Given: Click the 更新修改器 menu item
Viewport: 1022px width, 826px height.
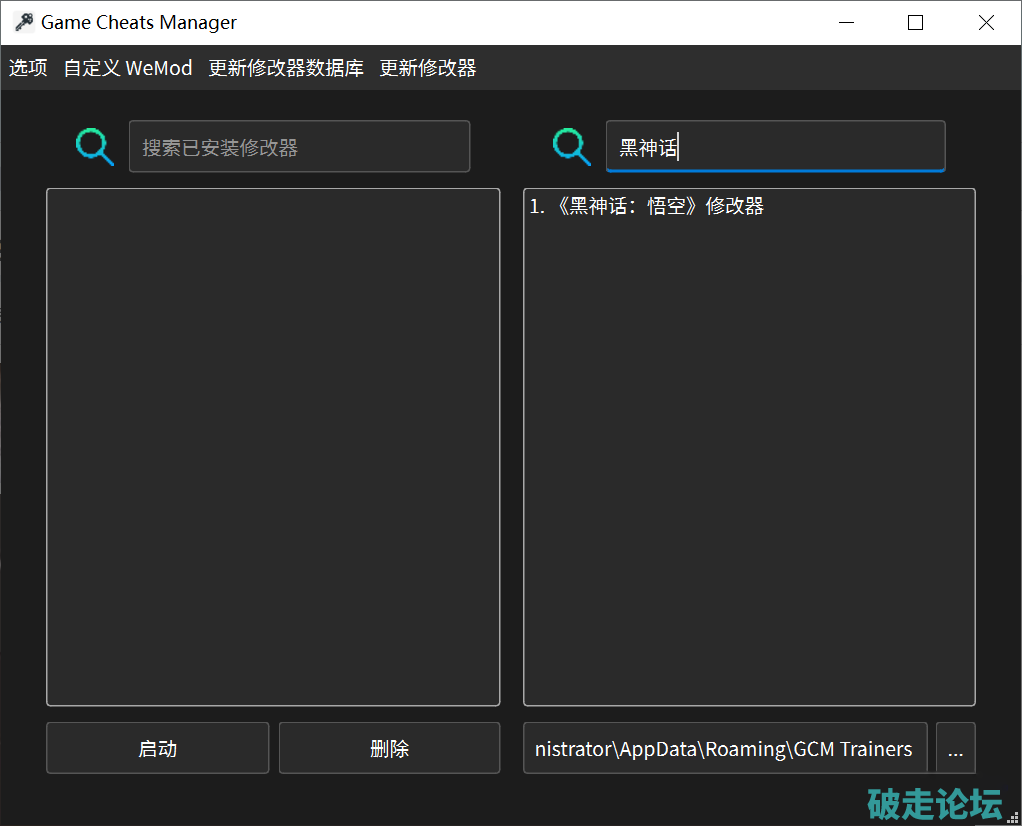Looking at the screenshot, I should (x=428, y=68).
